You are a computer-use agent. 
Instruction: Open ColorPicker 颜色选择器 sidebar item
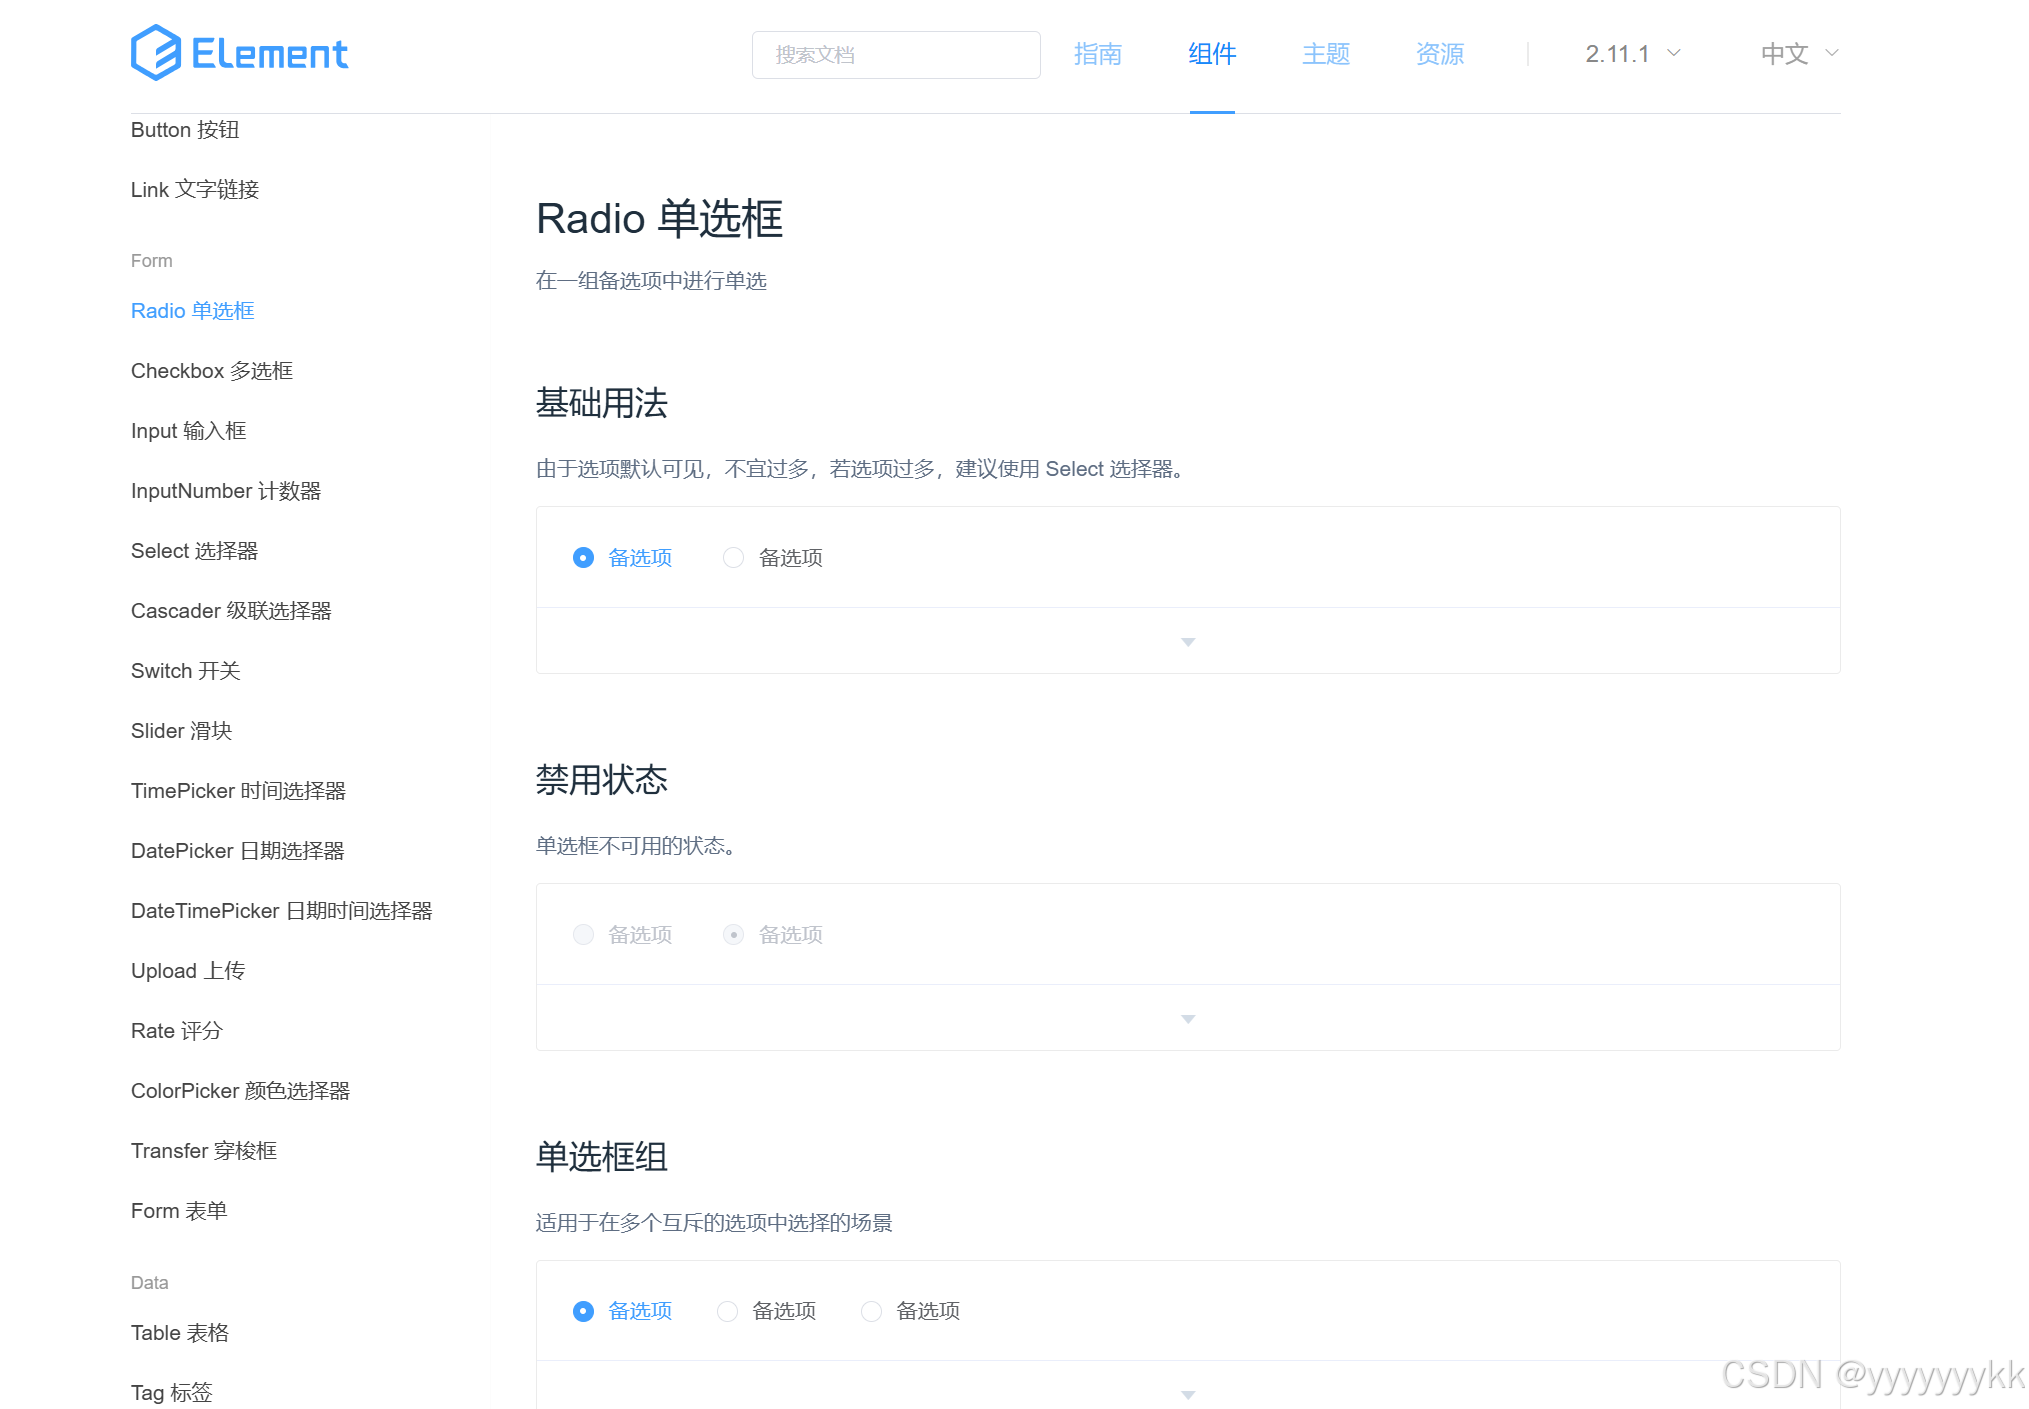(241, 1091)
